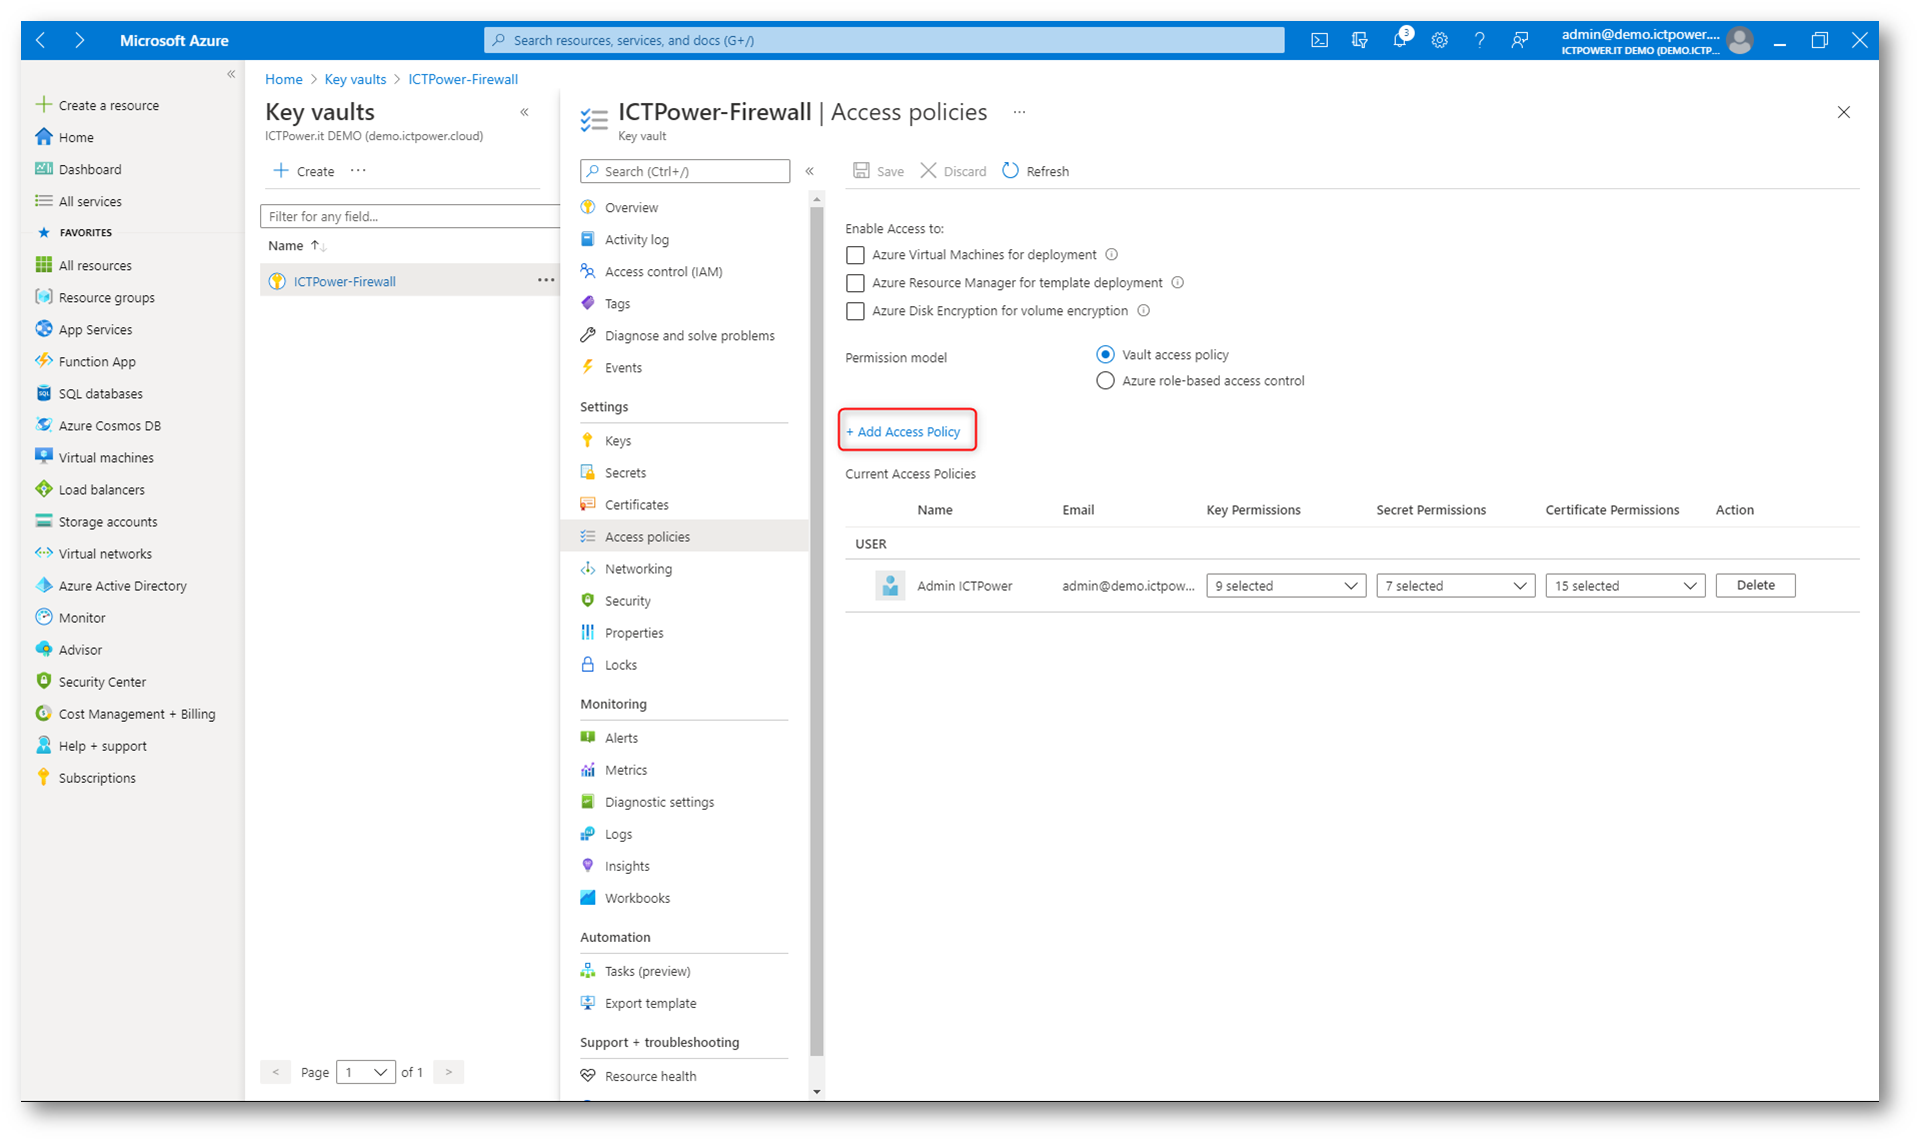
Task: Navigate to Home breadcrumb
Action: coord(284,79)
